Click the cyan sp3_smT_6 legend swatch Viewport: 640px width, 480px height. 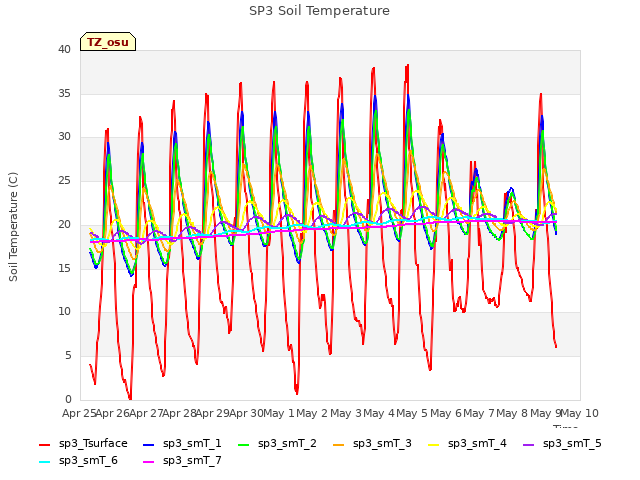pos(44,462)
